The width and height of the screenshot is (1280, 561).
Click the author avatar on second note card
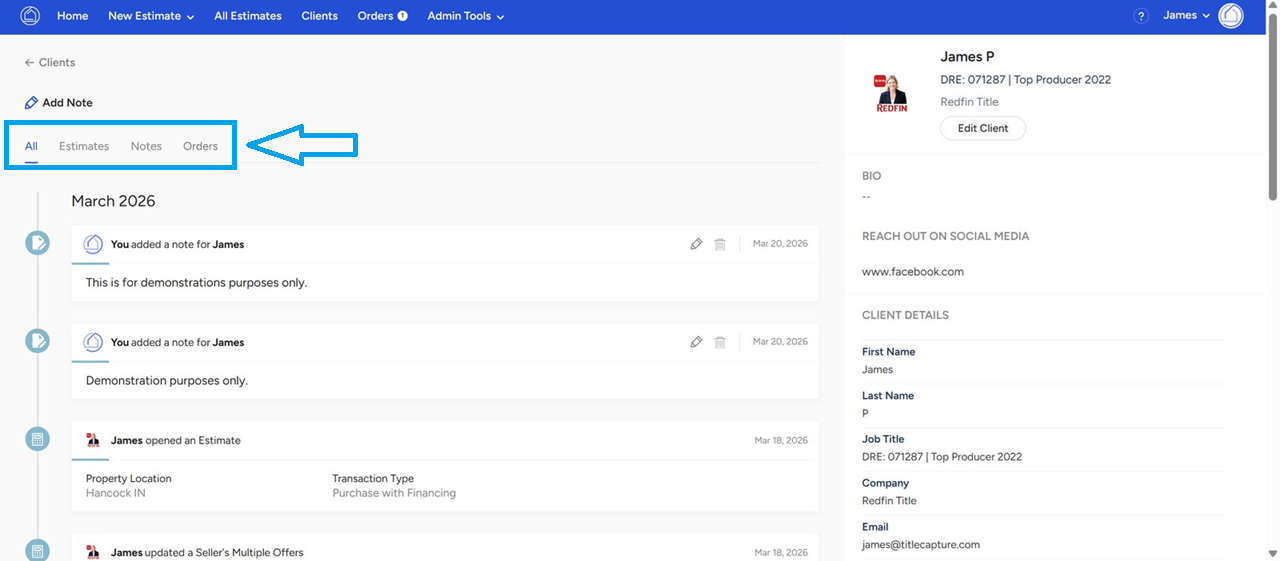pos(93,342)
